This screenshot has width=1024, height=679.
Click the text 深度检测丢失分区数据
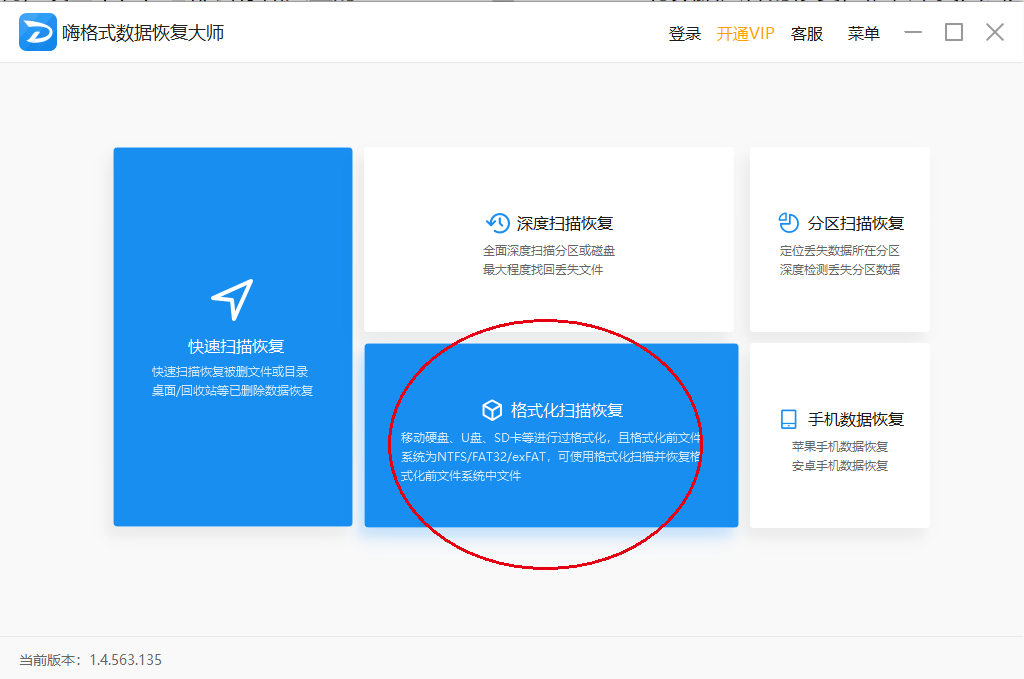coord(840,270)
